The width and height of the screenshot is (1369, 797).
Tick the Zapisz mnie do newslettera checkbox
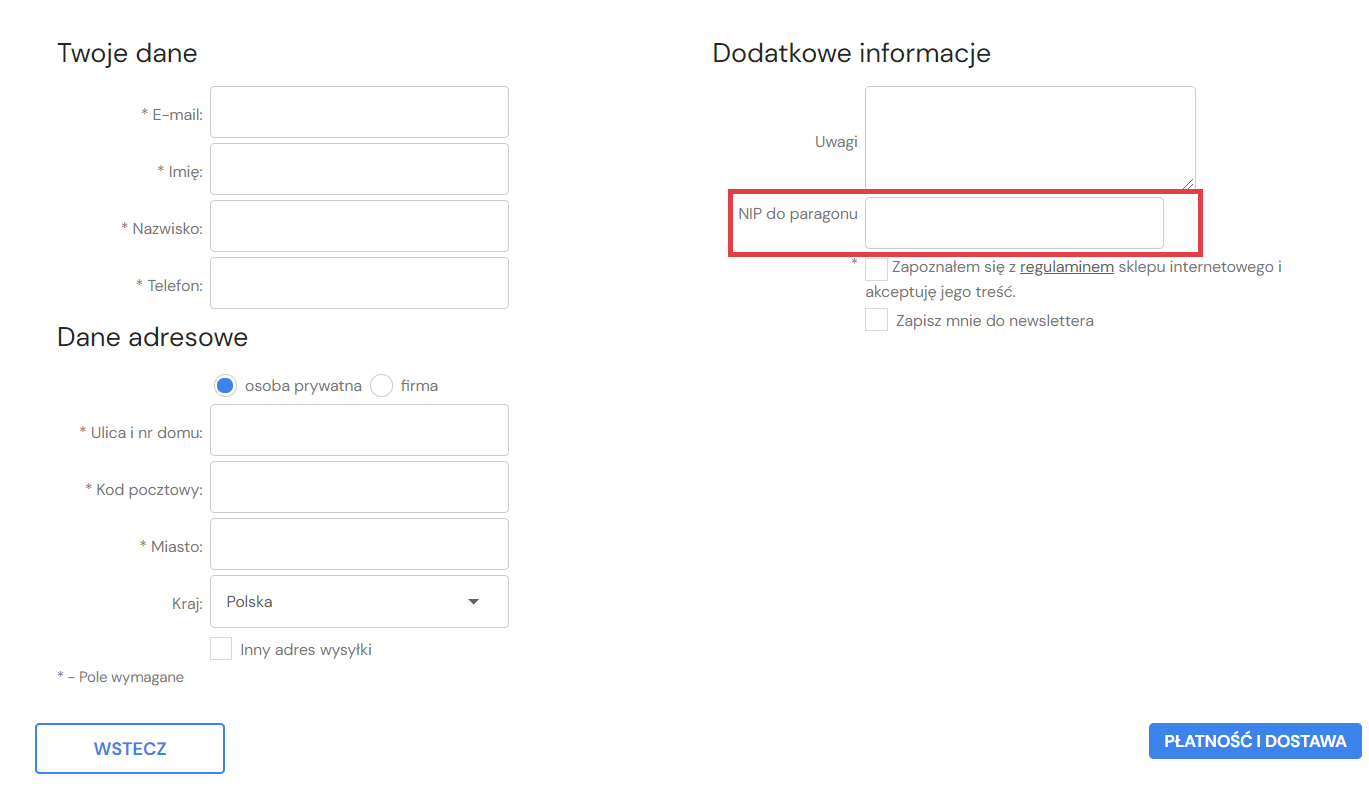click(x=876, y=320)
